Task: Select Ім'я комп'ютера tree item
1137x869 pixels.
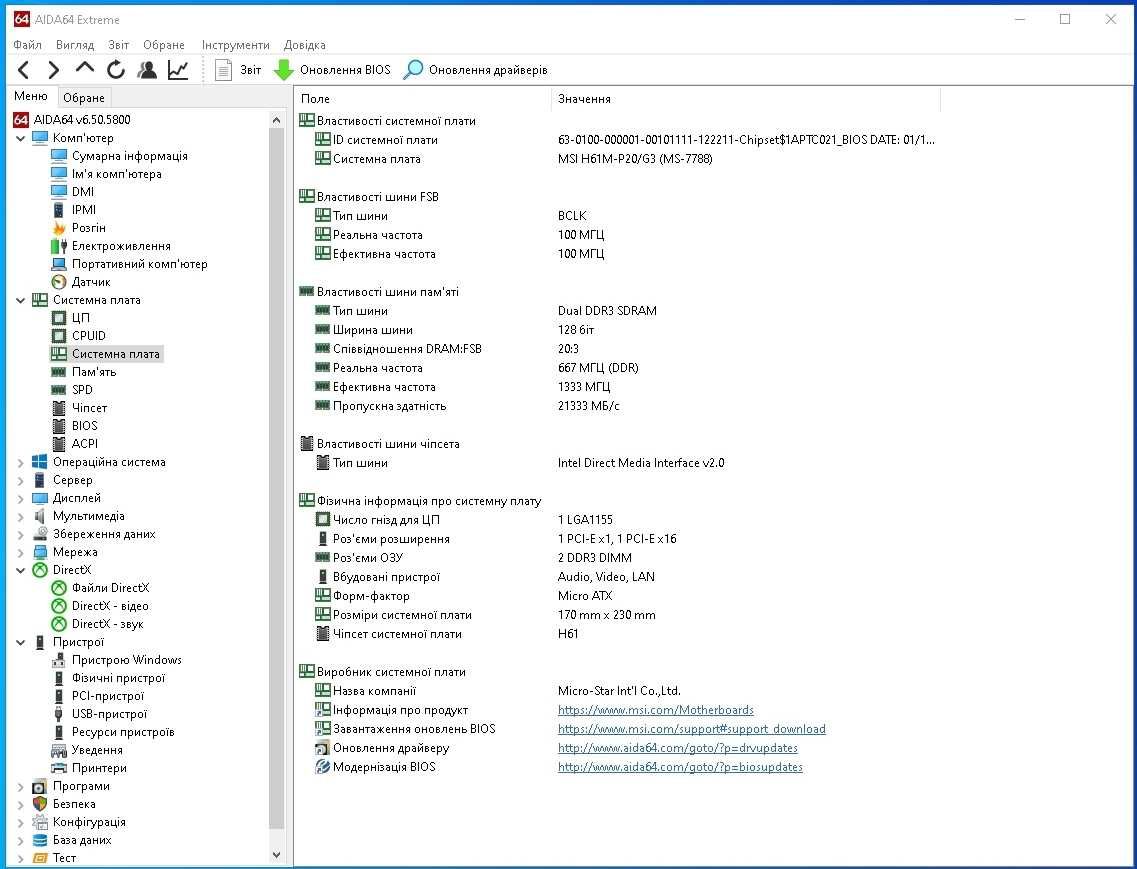Action: pyautogui.click(x=107, y=174)
